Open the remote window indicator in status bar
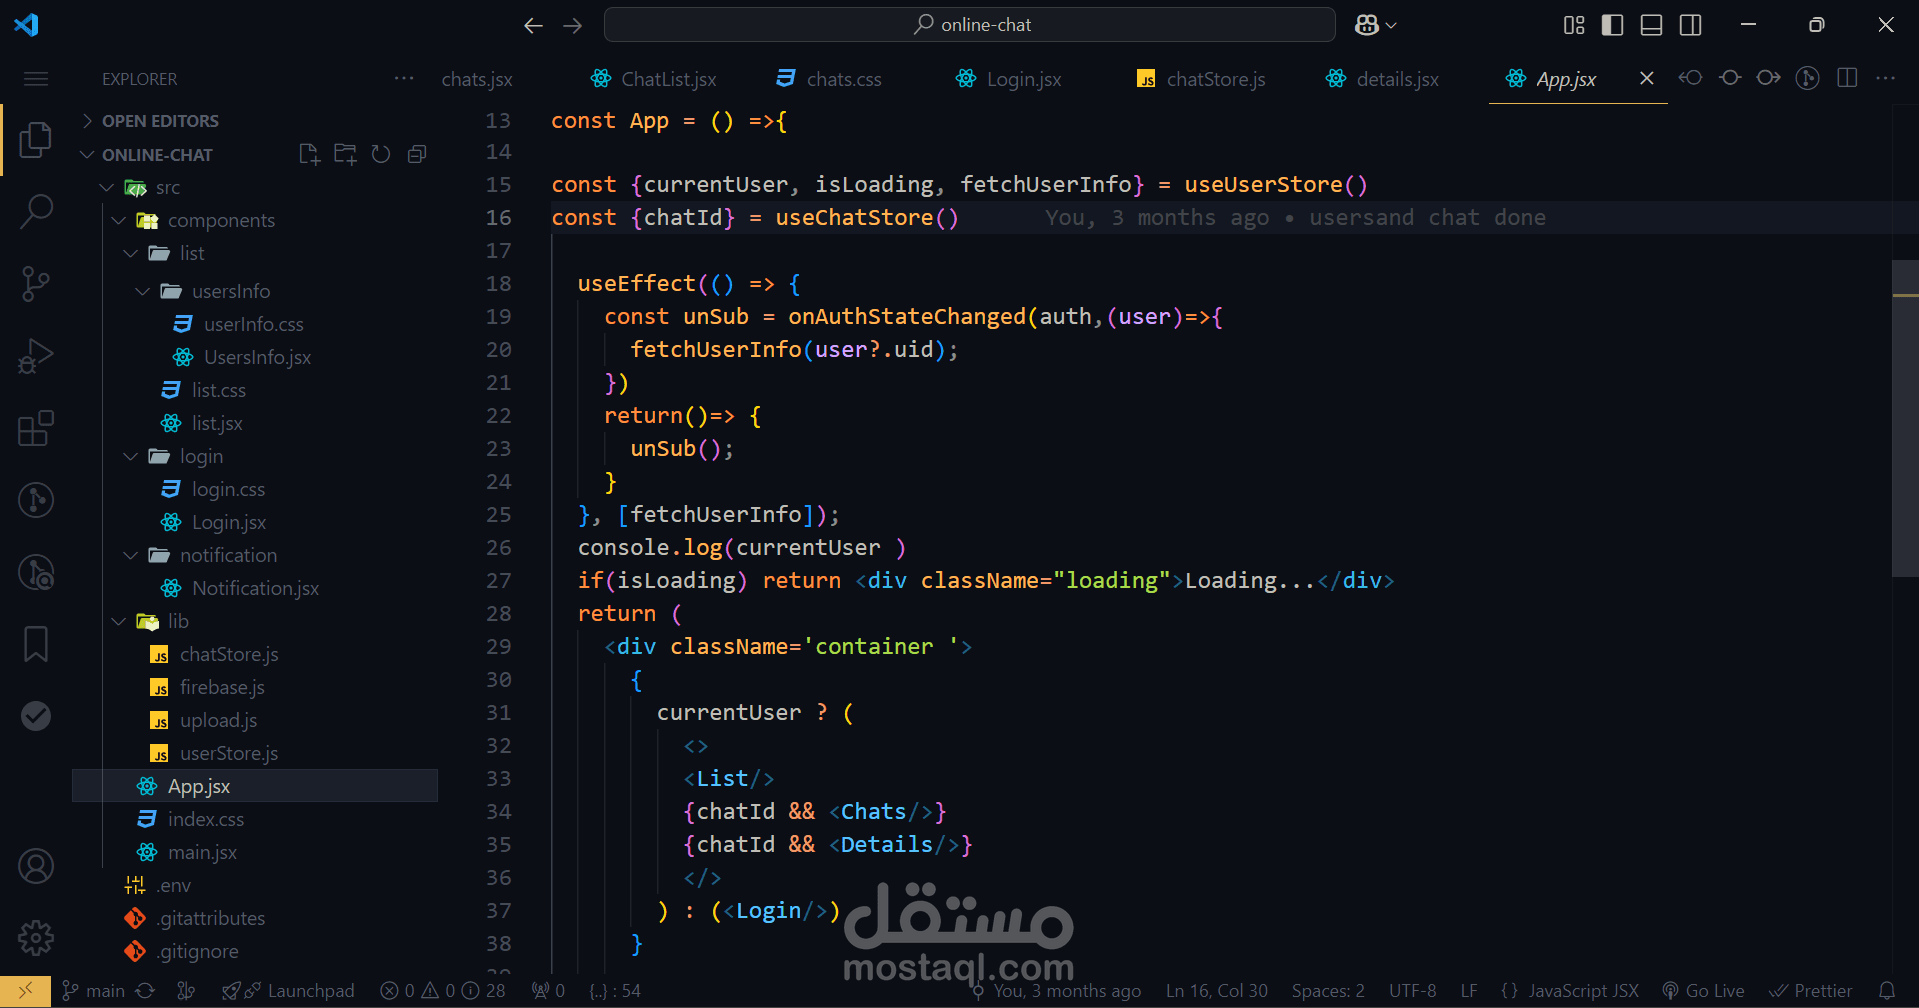Image resolution: width=1919 pixels, height=1008 pixels. click(25, 991)
